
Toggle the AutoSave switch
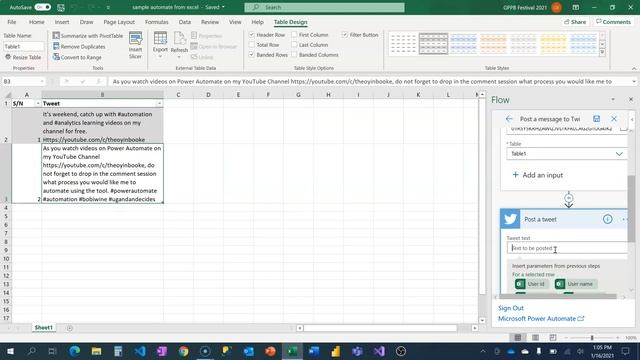click(42, 7)
